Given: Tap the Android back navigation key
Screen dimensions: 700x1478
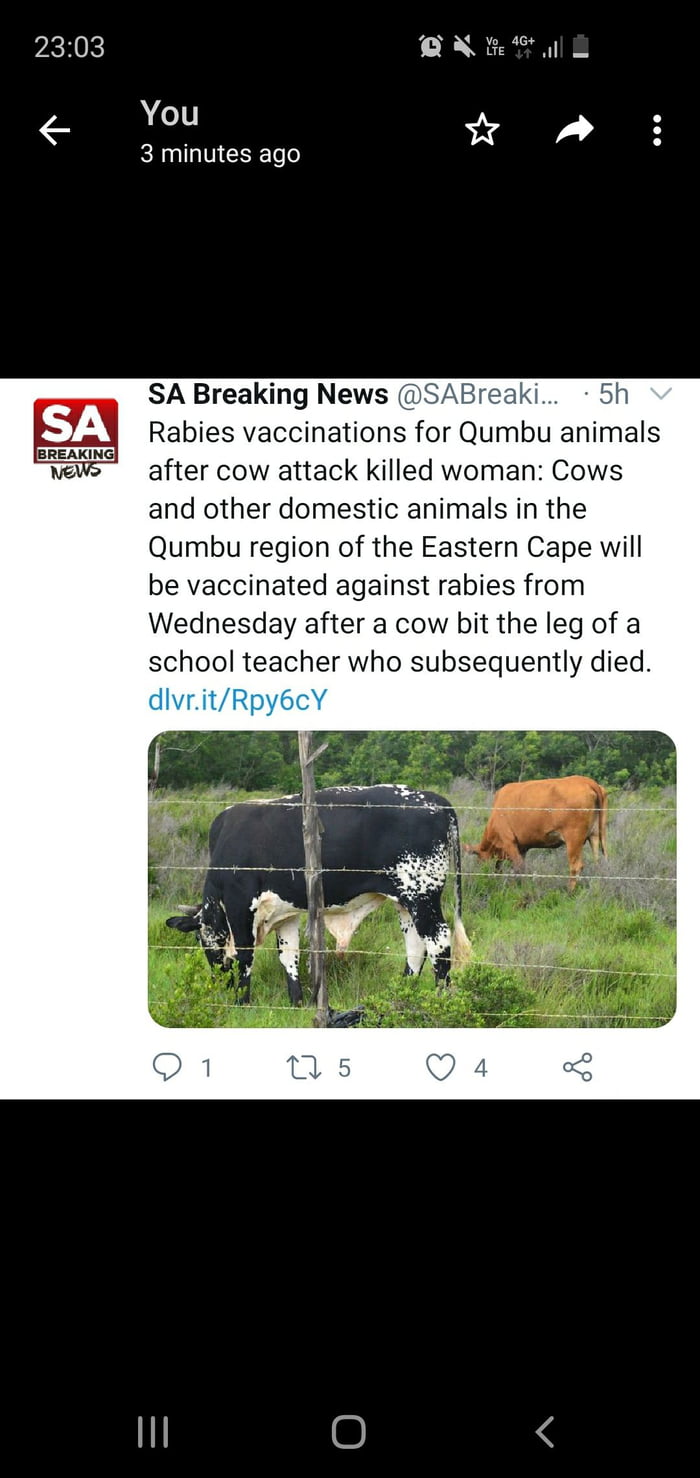Looking at the screenshot, I should [x=544, y=1432].
